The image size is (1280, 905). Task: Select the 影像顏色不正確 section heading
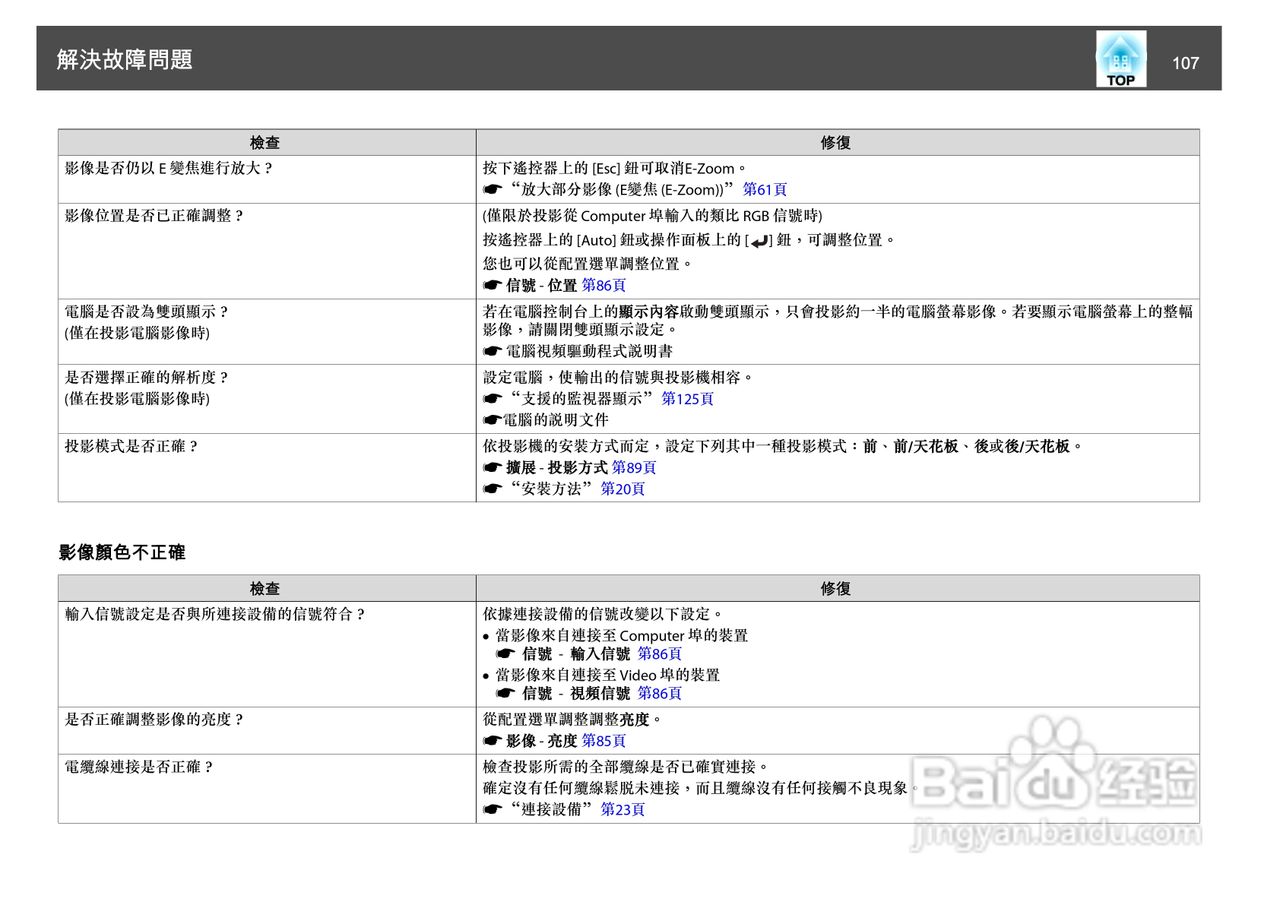(122, 552)
